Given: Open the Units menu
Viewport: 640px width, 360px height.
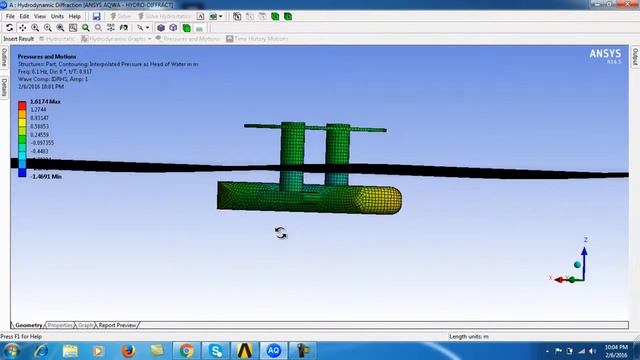Looking at the screenshot, I should coord(57,16).
